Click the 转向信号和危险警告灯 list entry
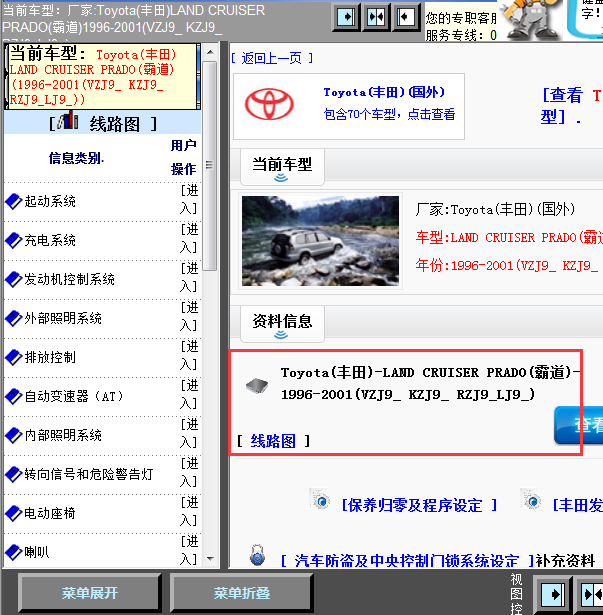This screenshot has height=615, width=603. [x=89, y=474]
